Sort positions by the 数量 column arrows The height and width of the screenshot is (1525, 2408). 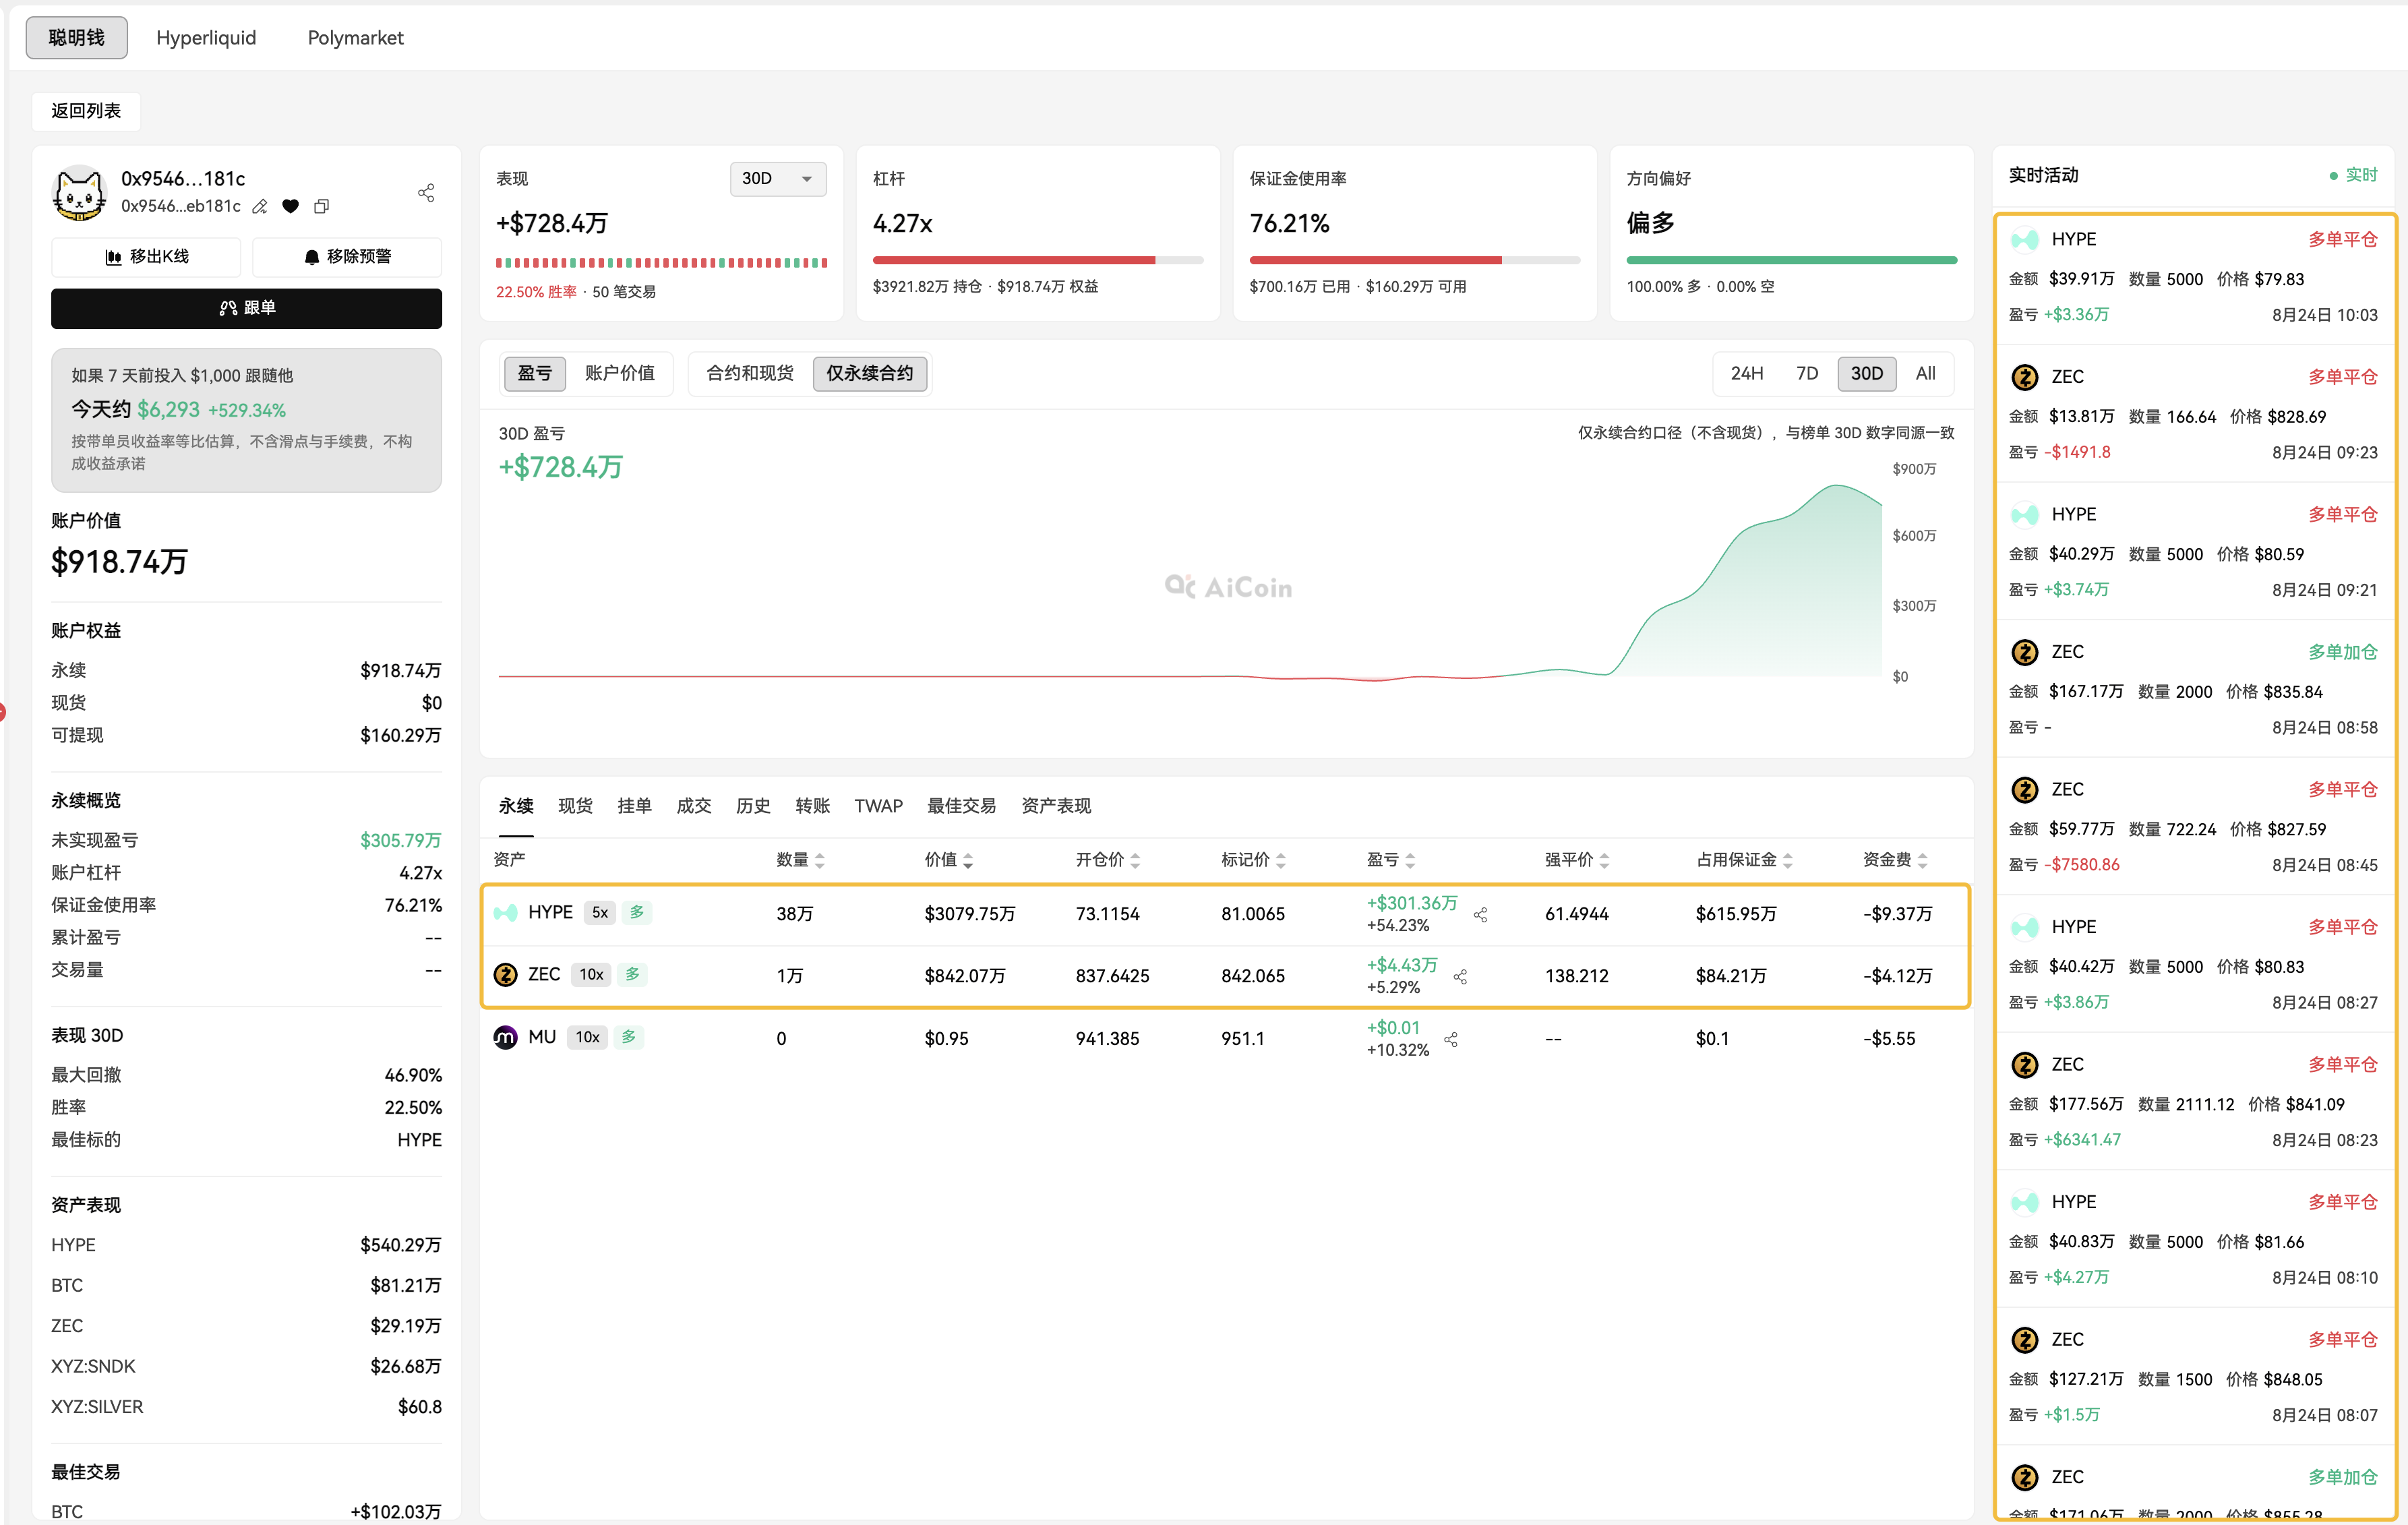click(820, 860)
